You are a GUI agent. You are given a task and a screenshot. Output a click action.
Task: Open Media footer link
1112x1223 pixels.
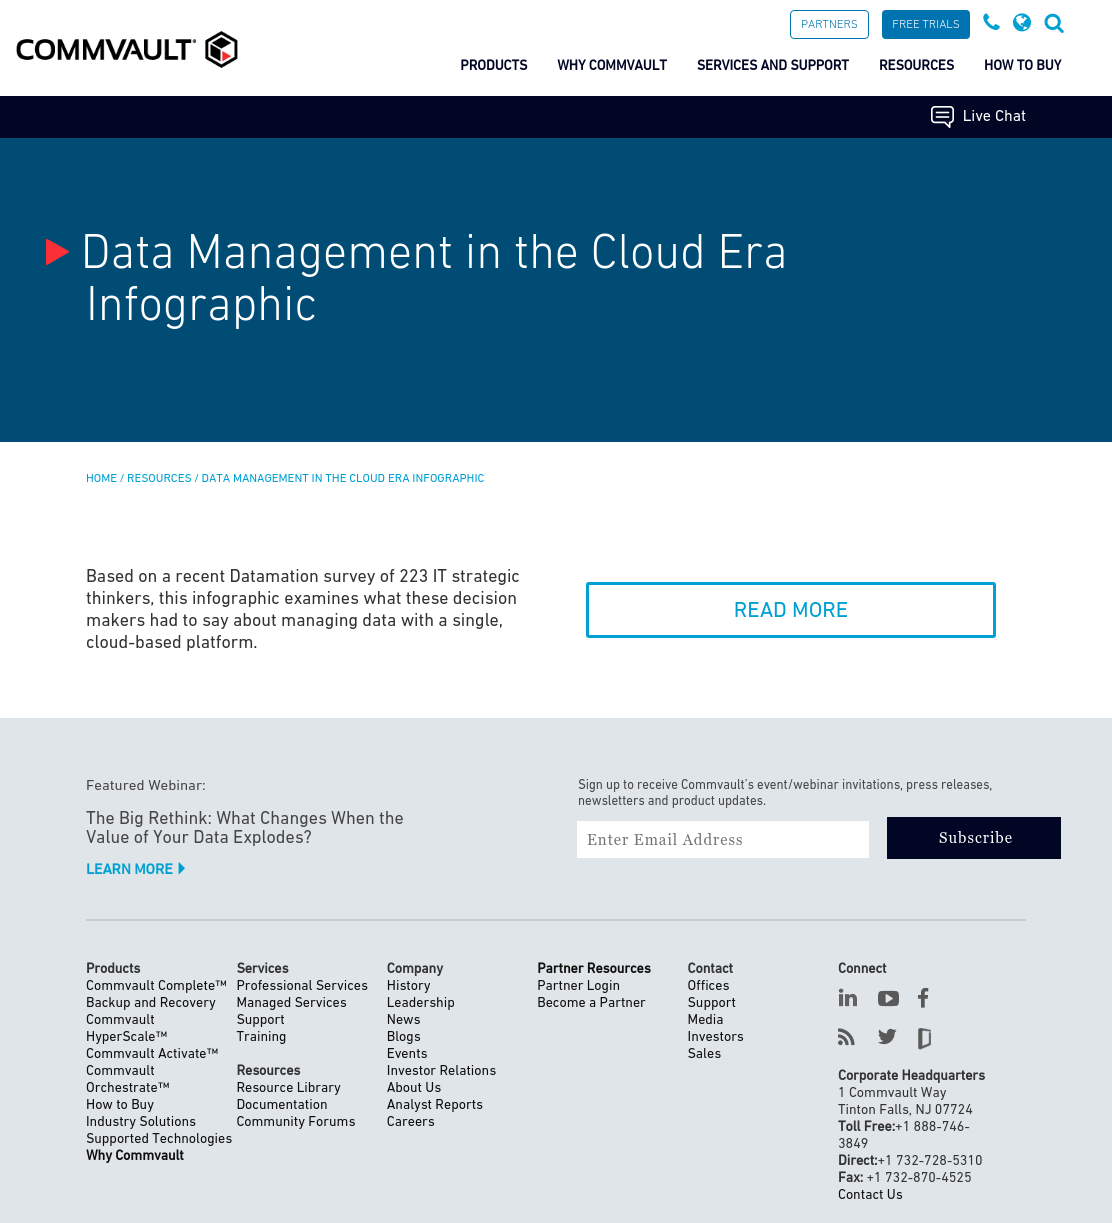706,1020
